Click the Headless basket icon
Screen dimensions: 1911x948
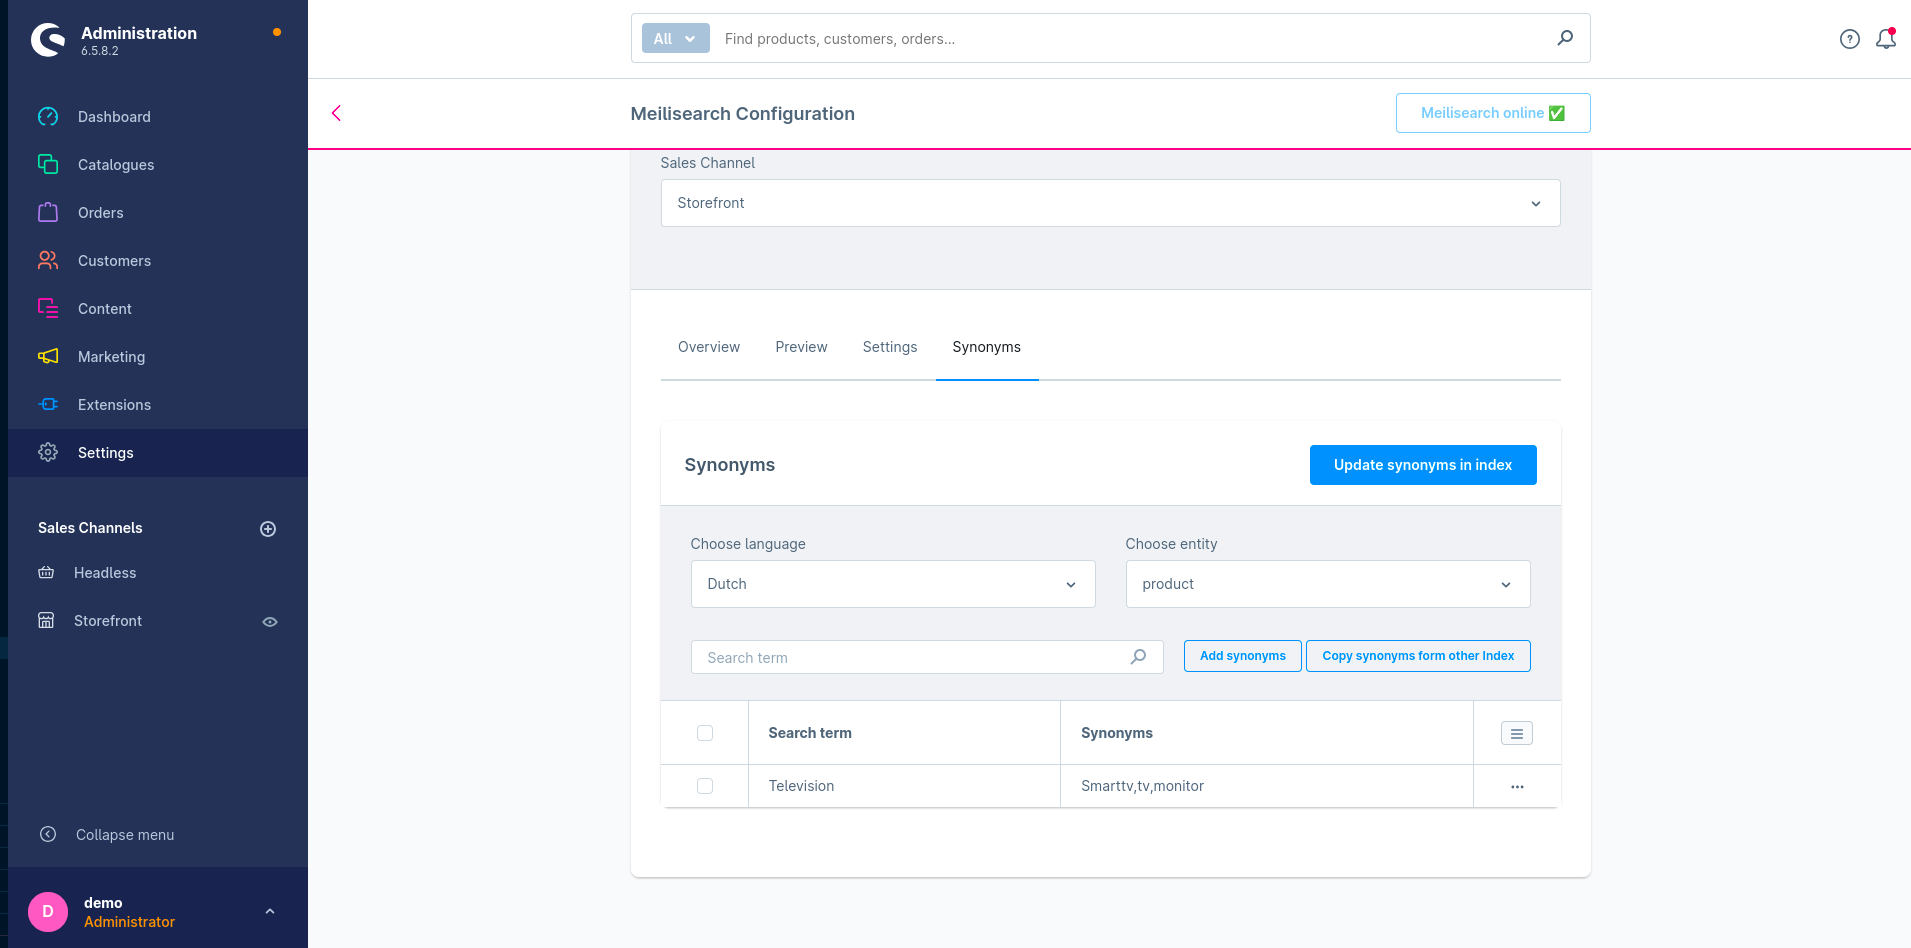46,573
